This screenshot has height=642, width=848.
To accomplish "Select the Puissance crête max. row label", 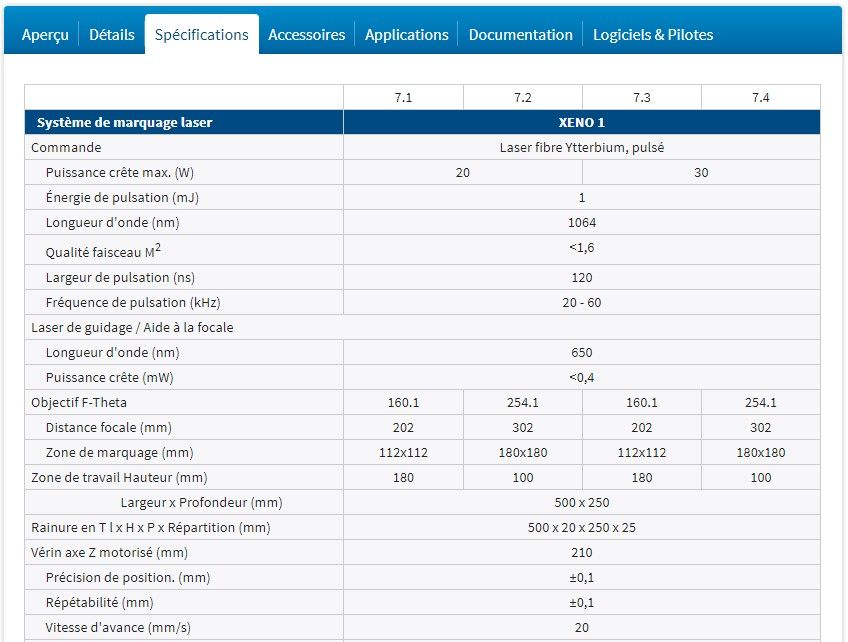I will pyautogui.click(x=125, y=172).
